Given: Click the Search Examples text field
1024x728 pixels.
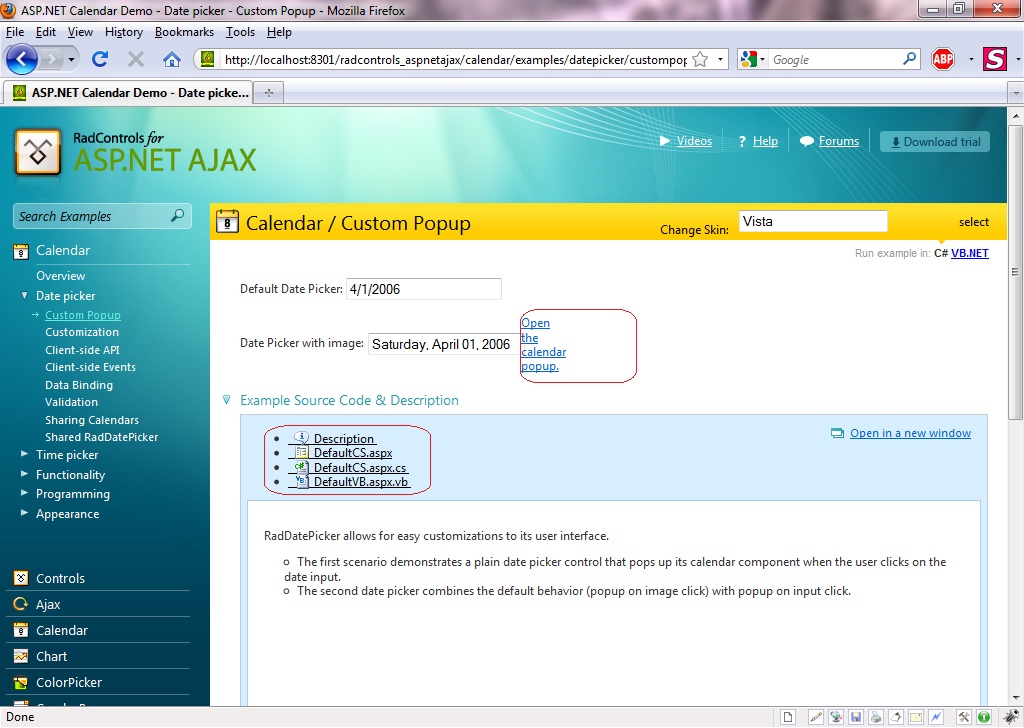Looking at the screenshot, I should click(91, 216).
